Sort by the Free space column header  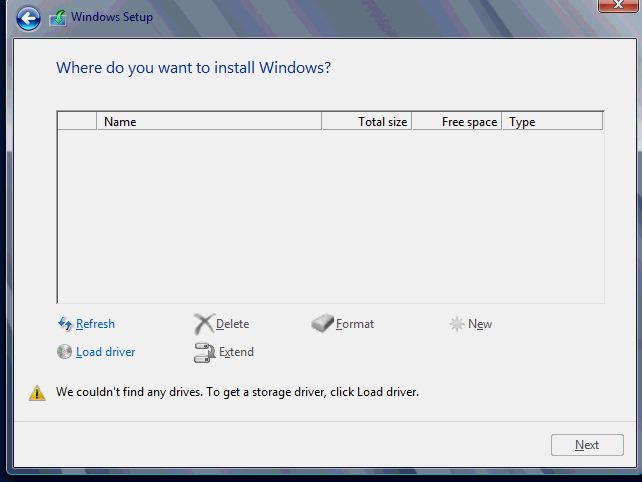click(x=457, y=122)
